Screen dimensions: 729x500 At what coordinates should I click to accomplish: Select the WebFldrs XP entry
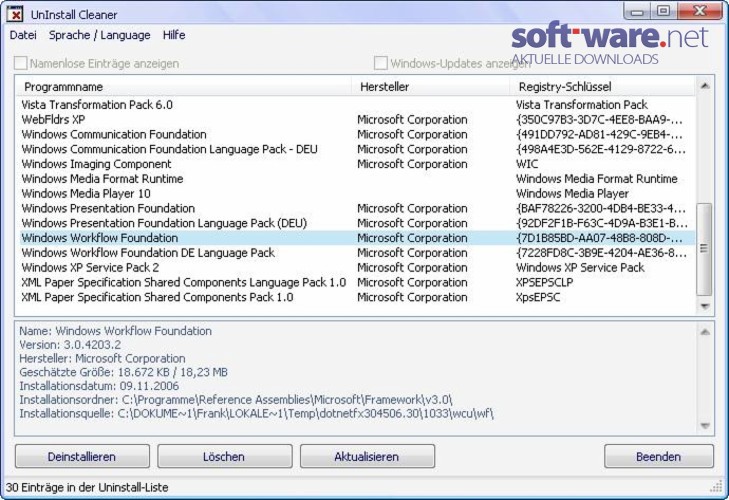tap(53, 120)
